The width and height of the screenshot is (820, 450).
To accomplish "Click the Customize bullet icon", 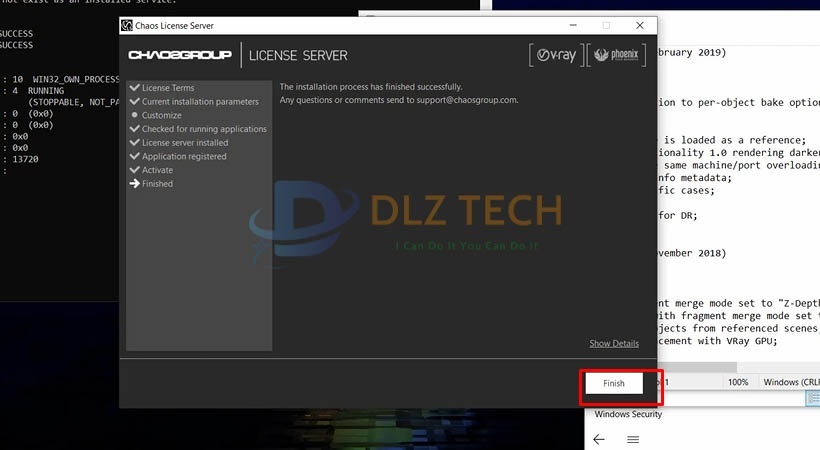I will coord(134,115).
